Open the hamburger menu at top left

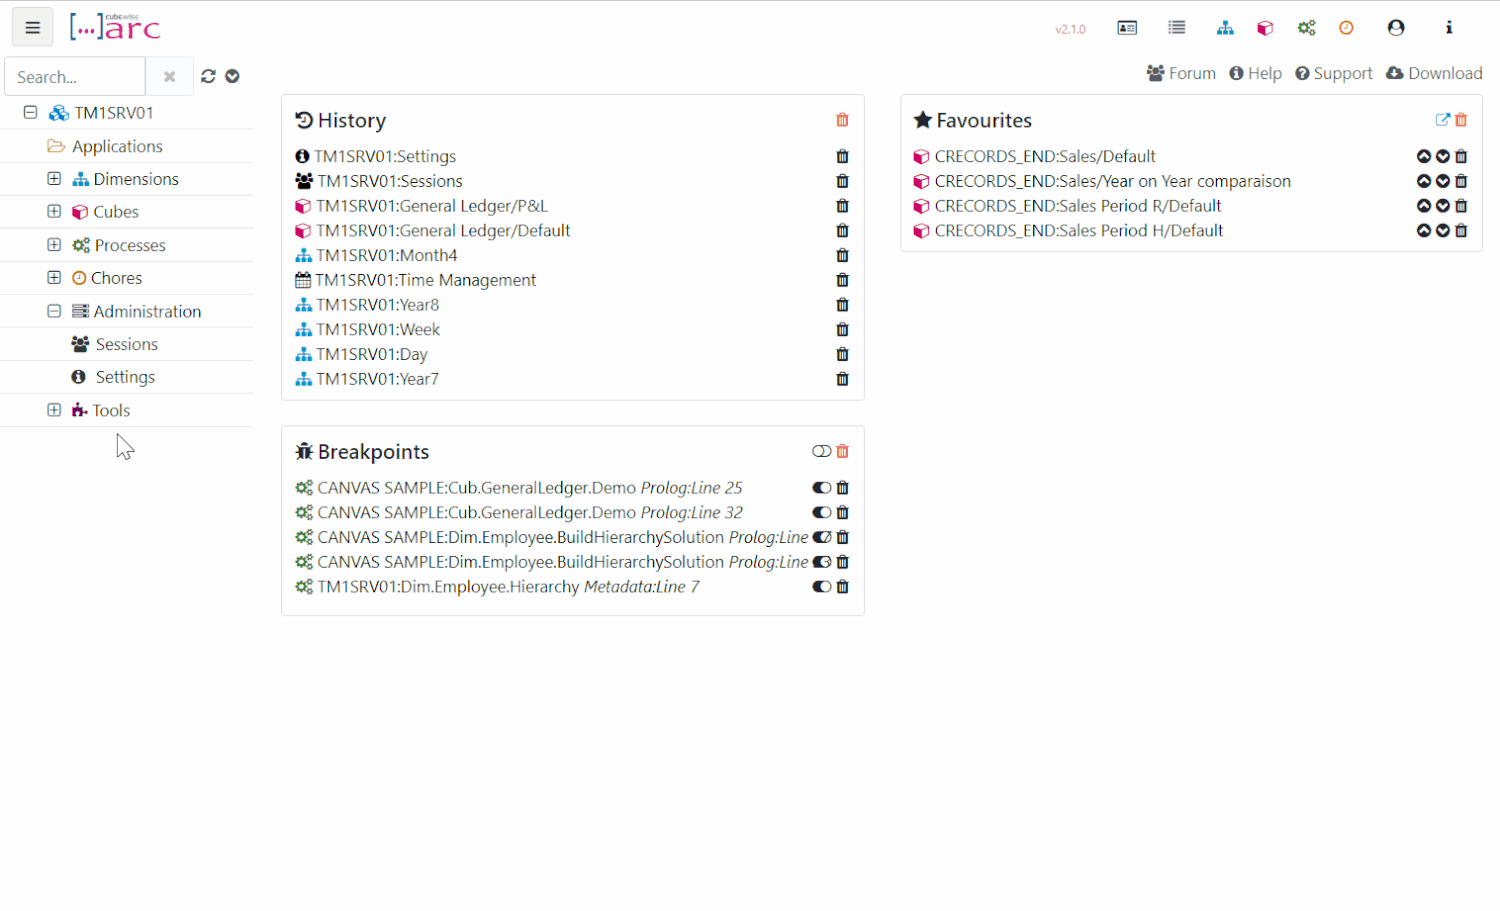click(x=32, y=27)
